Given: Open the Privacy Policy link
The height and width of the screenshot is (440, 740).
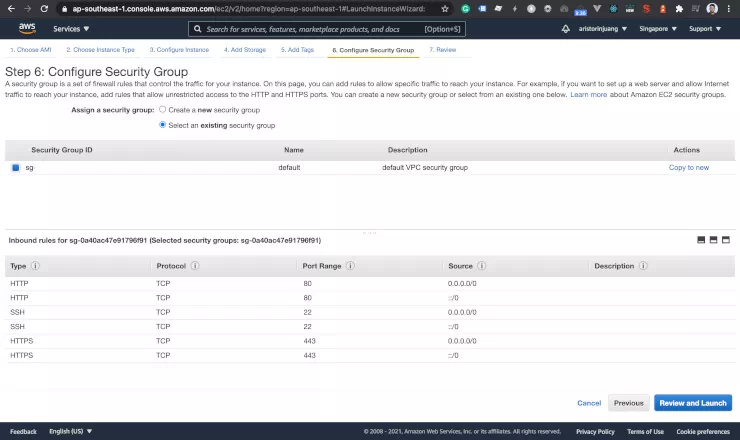Looking at the screenshot, I should [595, 432].
